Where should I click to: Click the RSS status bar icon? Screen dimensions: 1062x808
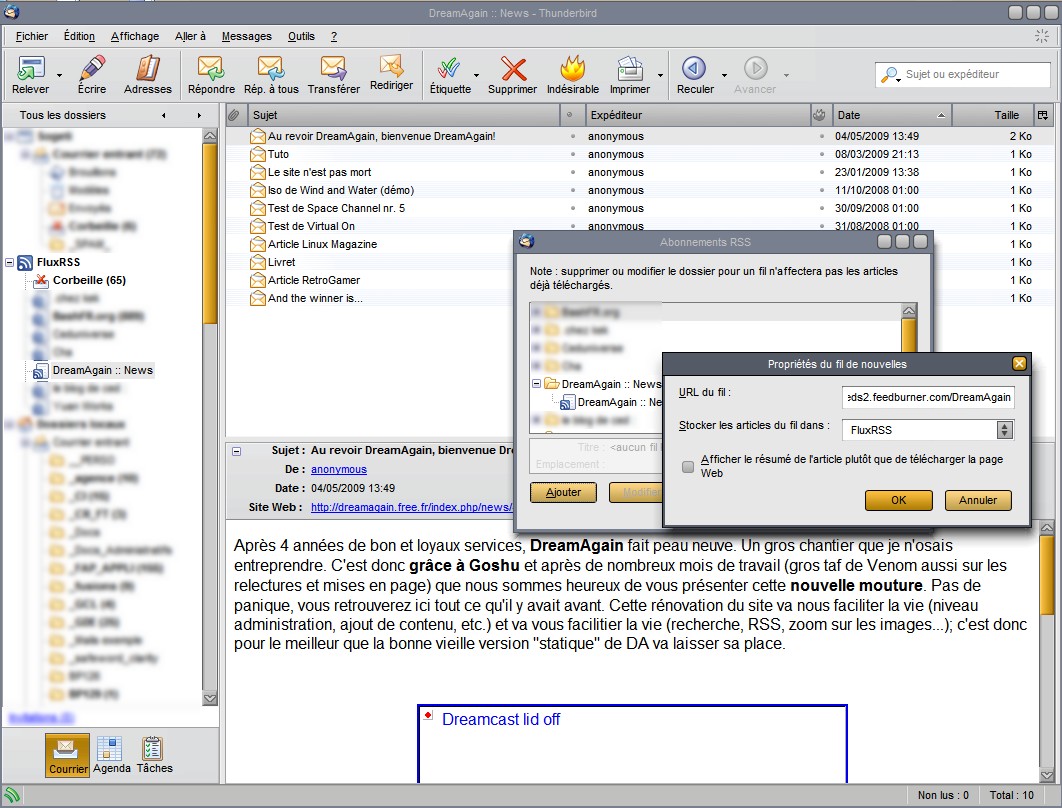[x=12, y=795]
